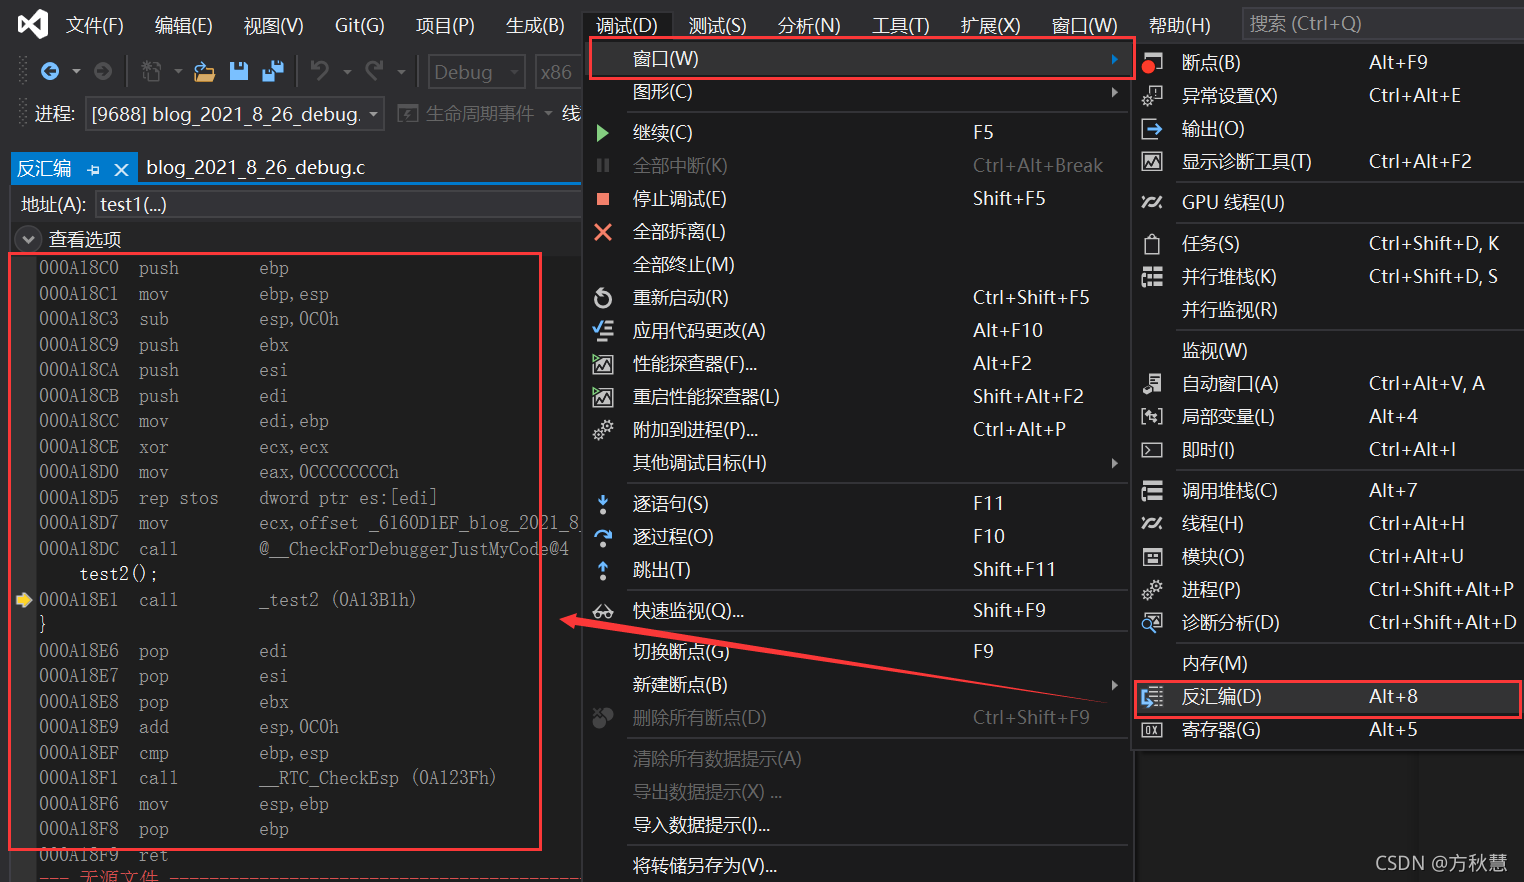Screen dimensions: 1524x882
Task: Close the 反汇编 tab
Action: coord(121,169)
